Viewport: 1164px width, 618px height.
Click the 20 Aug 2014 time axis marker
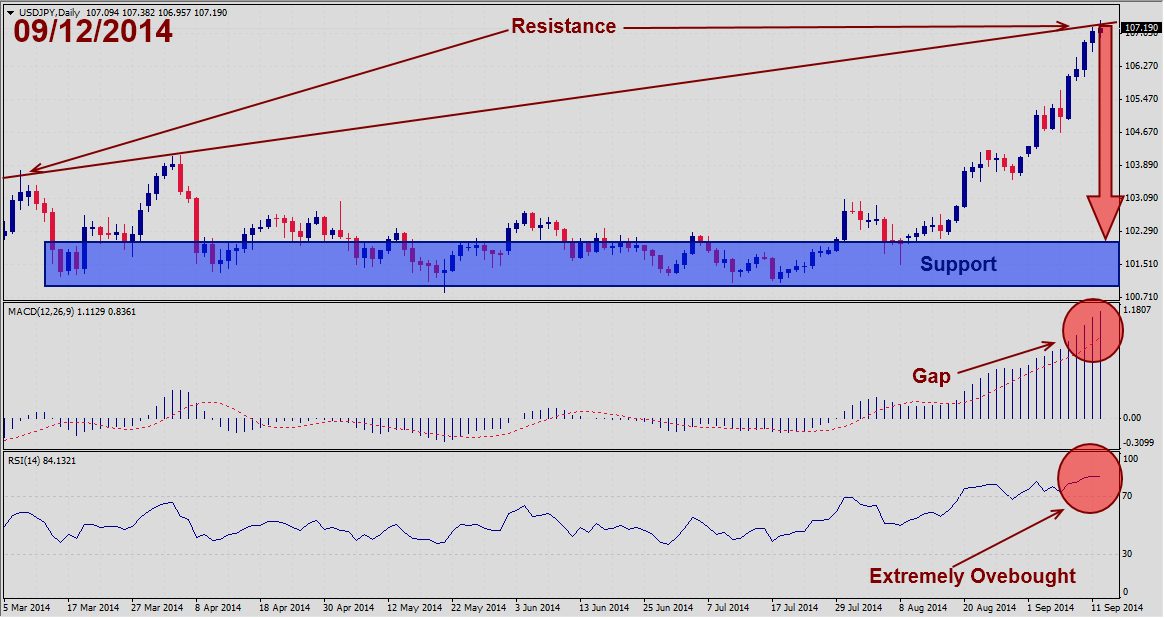coord(981,607)
